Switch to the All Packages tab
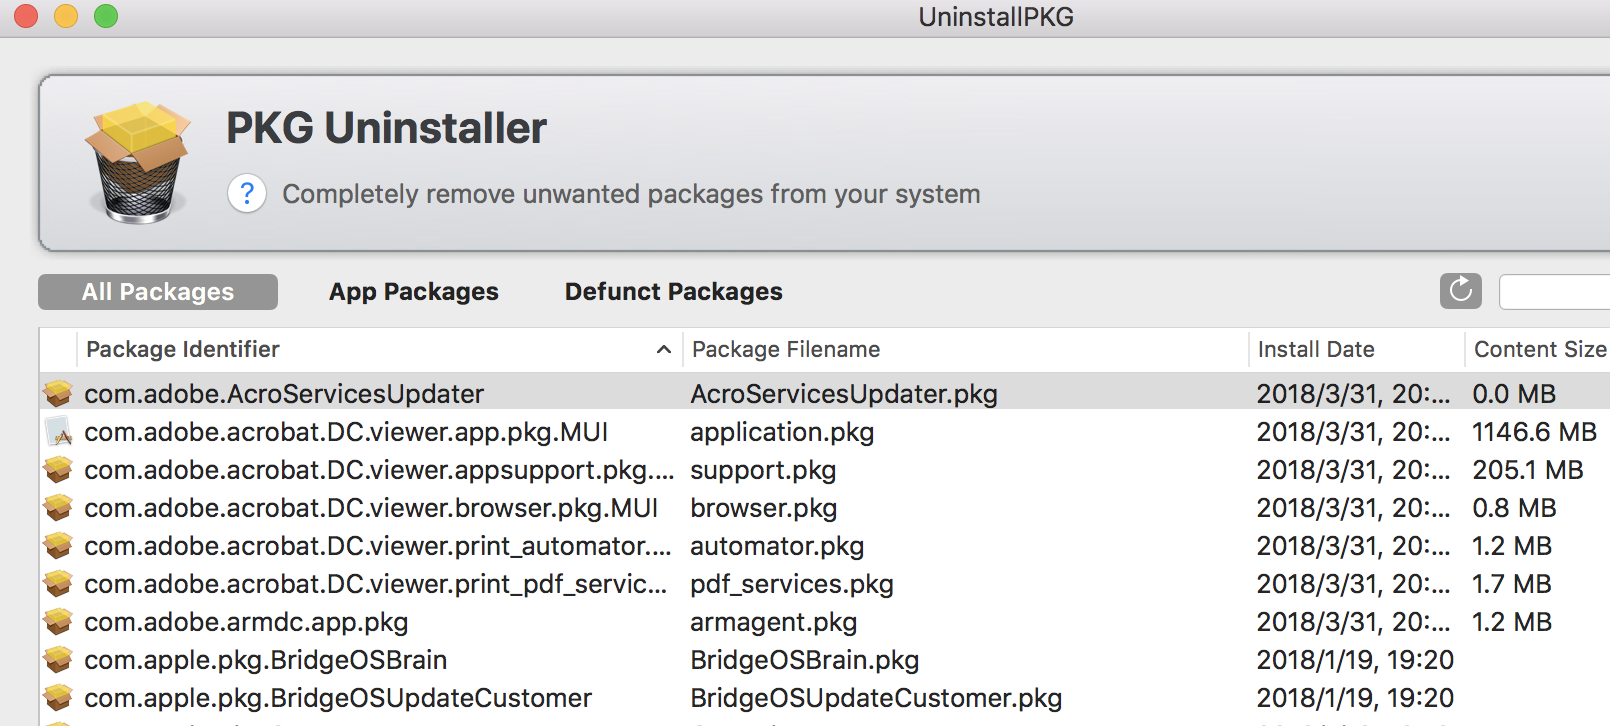This screenshot has height=726, width=1610. [x=158, y=292]
